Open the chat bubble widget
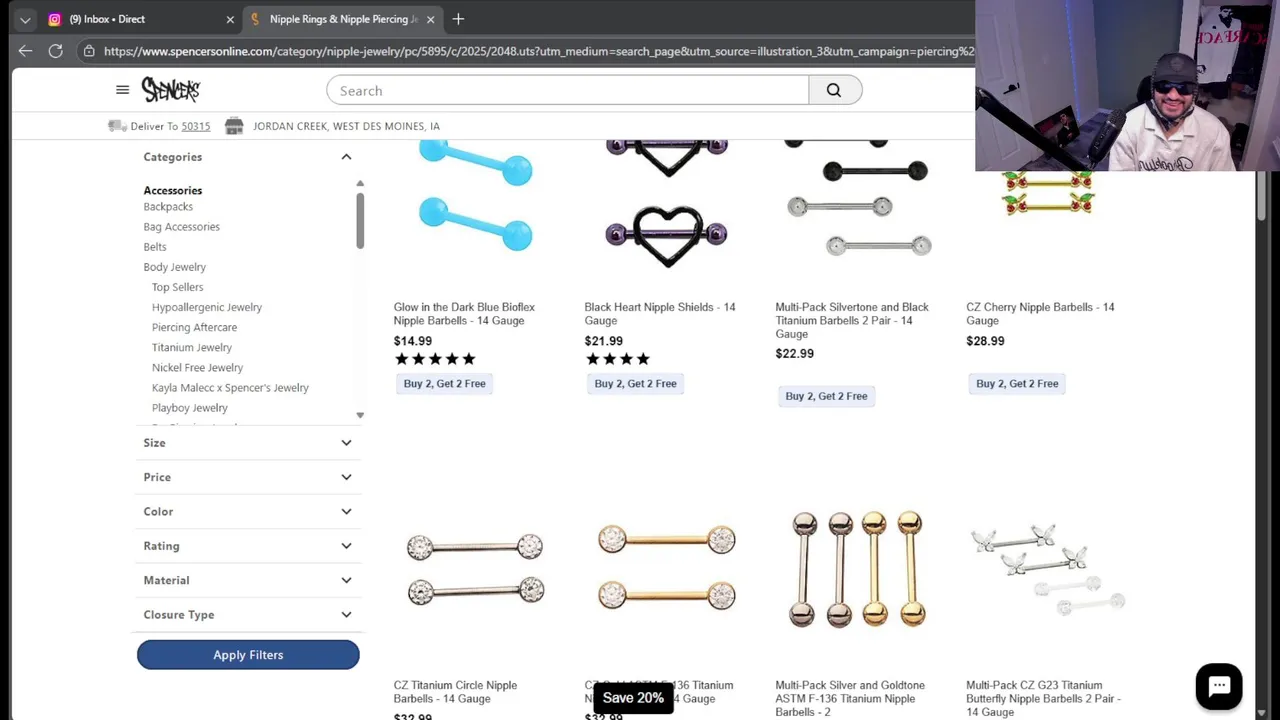 (x=1219, y=686)
